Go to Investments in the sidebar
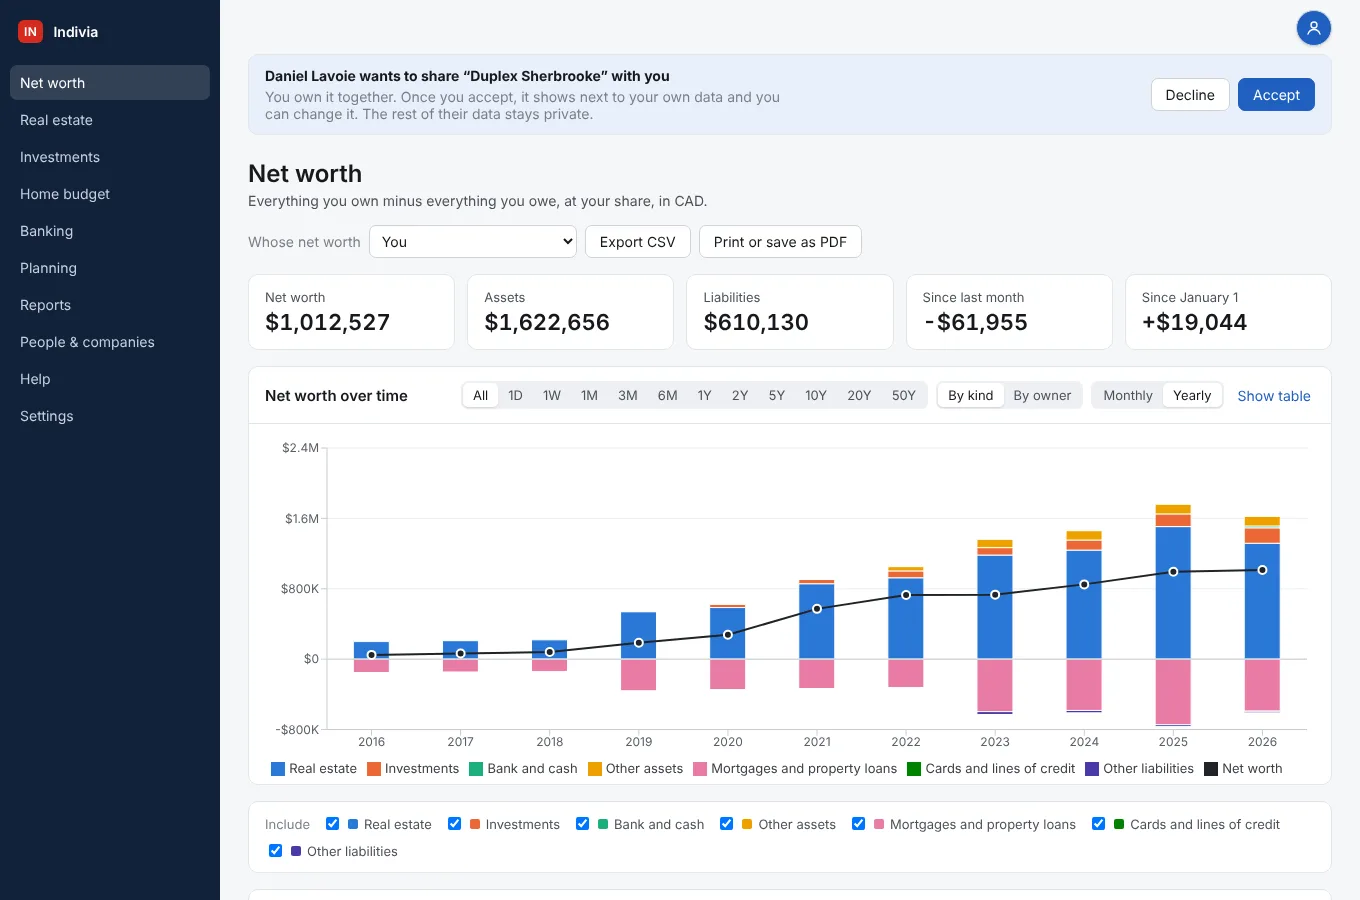Viewport: 1360px width, 900px height. click(110, 157)
